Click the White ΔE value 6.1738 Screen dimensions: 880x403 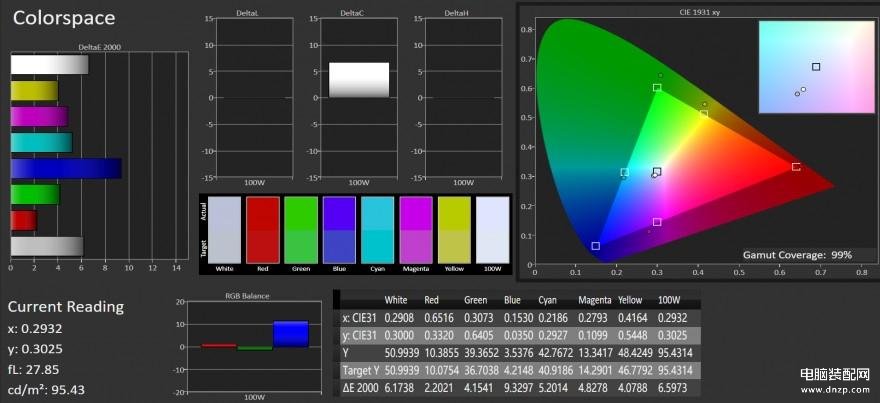399,388
